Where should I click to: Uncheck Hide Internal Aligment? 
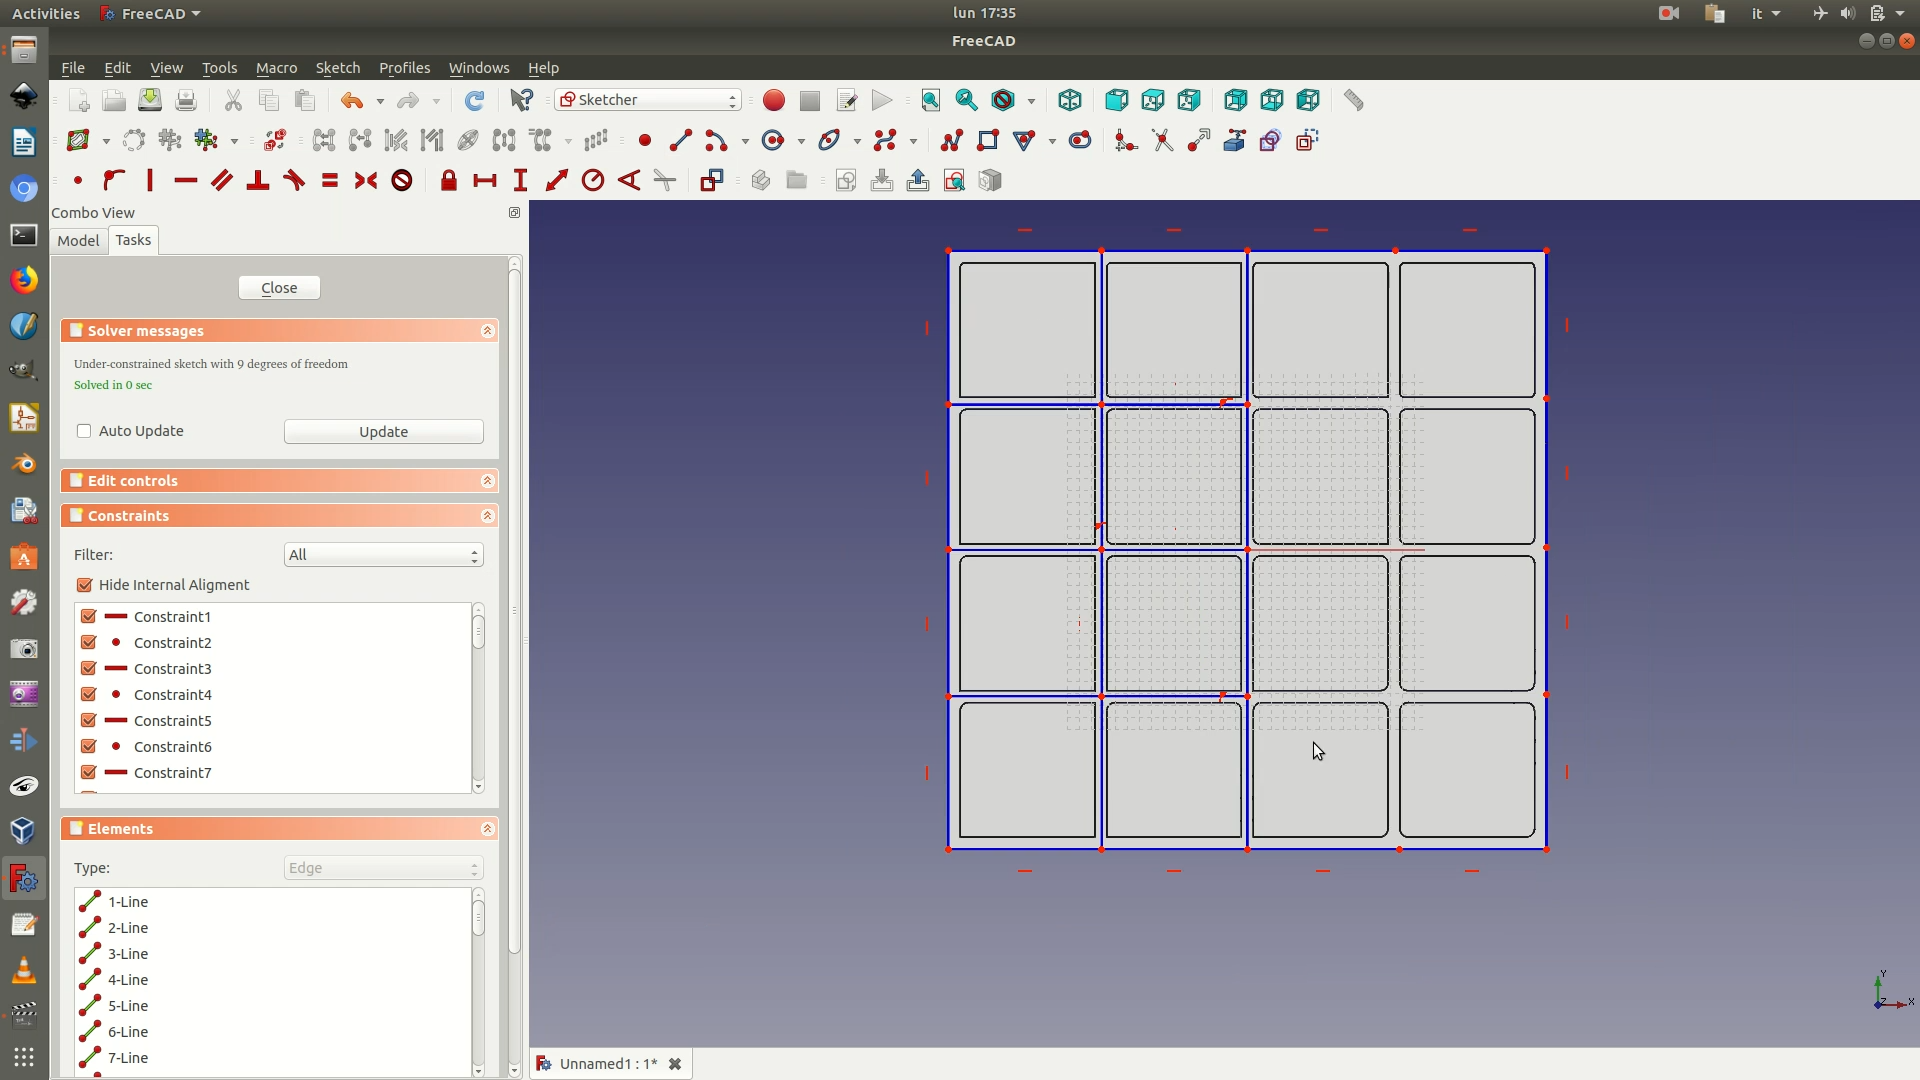(x=85, y=585)
